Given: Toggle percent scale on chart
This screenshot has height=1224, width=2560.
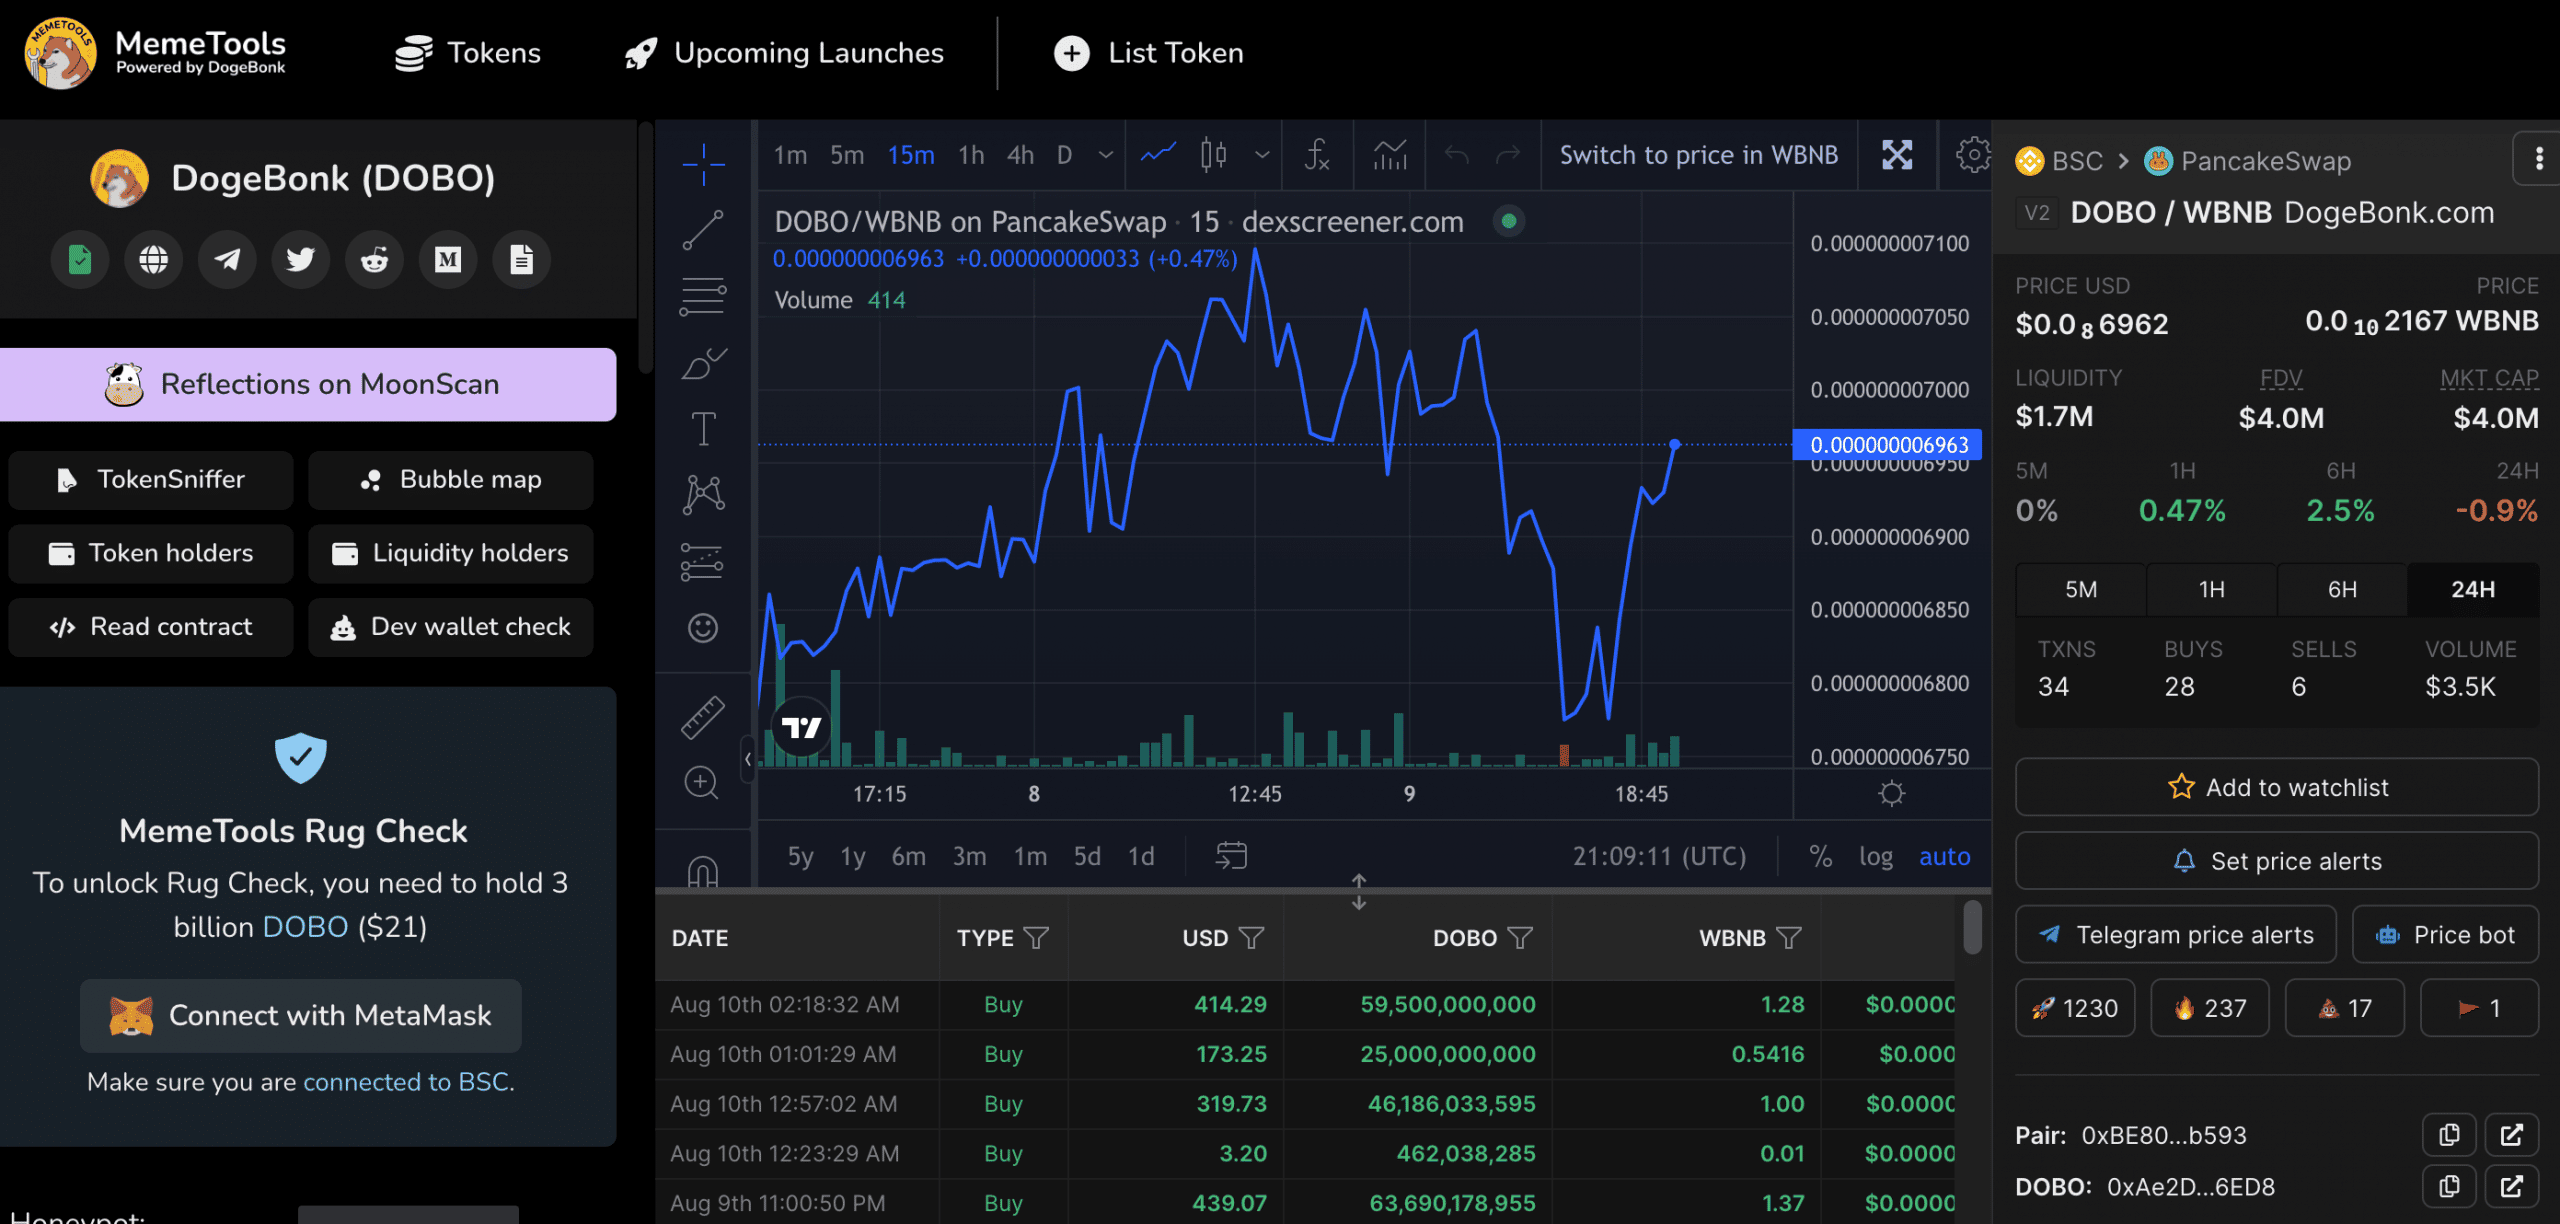Looking at the screenshot, I should pyautogui.click(x=1821, y=857).
